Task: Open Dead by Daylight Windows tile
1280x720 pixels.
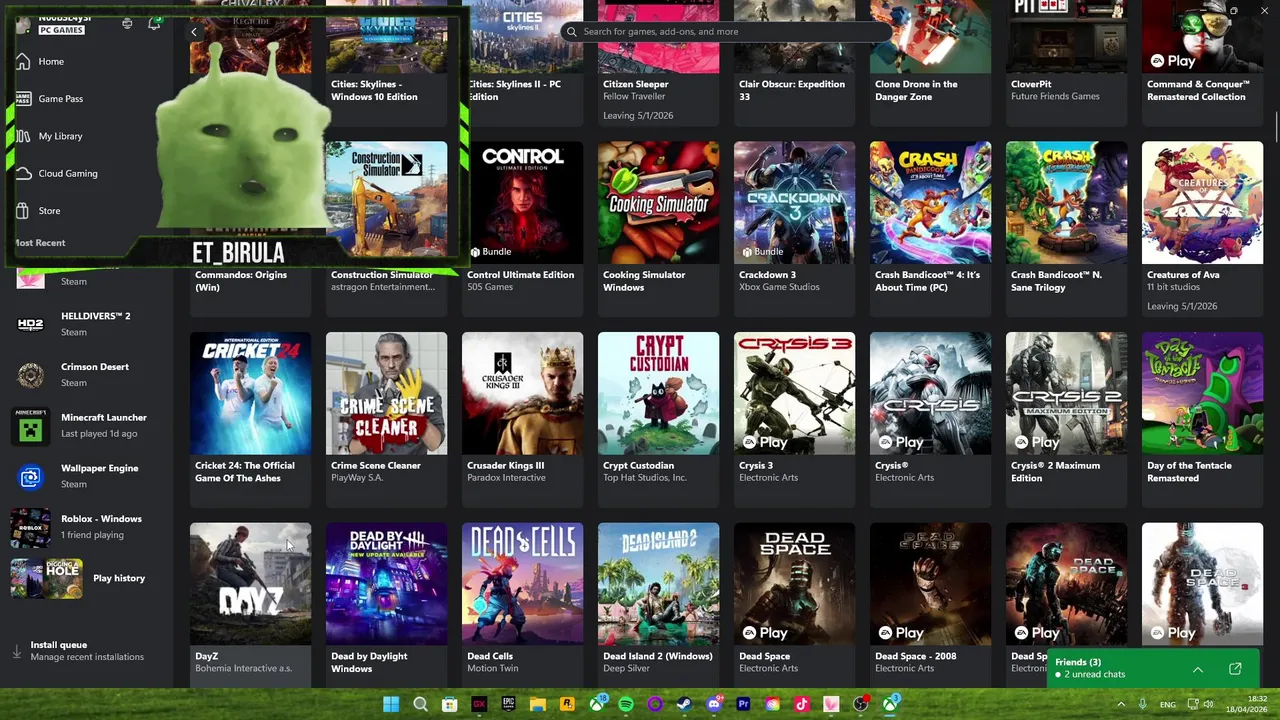Action: coord(386,604)
